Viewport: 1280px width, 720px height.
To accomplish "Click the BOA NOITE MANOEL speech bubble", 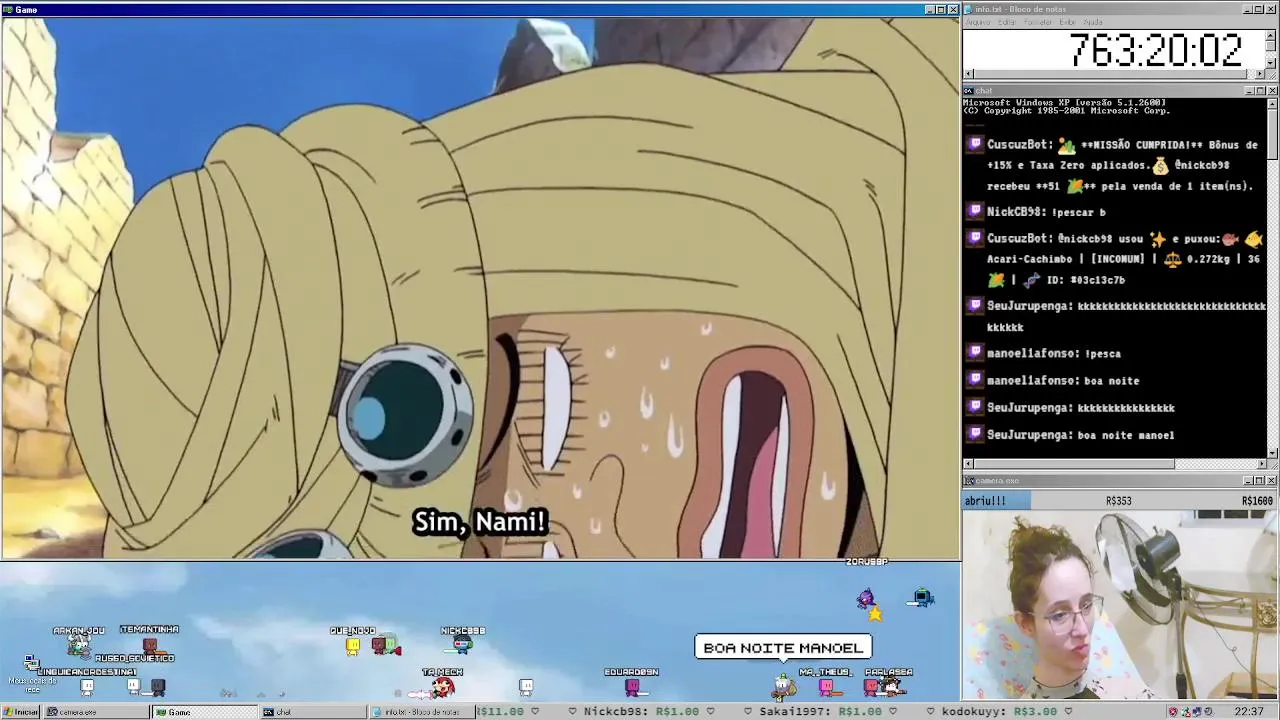I will click(783, 648).
